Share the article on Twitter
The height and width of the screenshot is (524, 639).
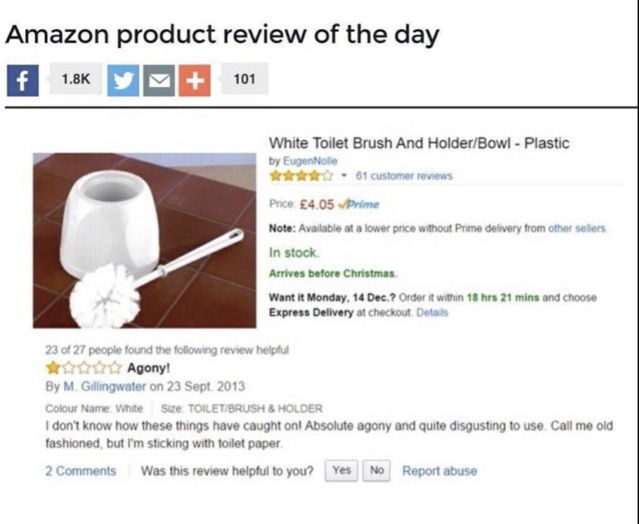point(123,77)
